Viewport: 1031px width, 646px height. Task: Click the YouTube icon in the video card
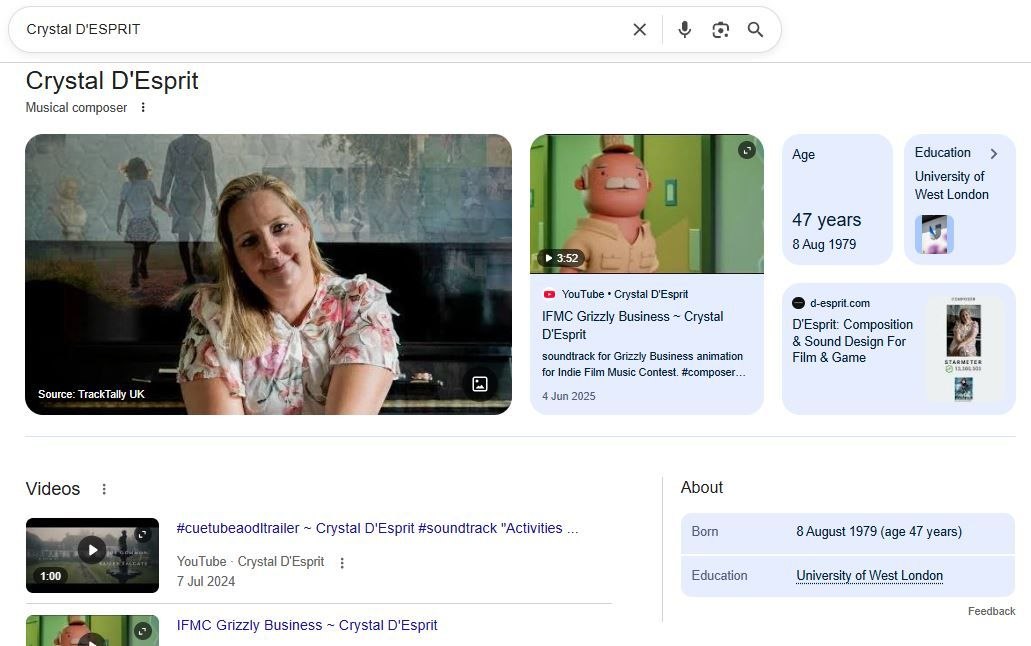click(549, 294)
